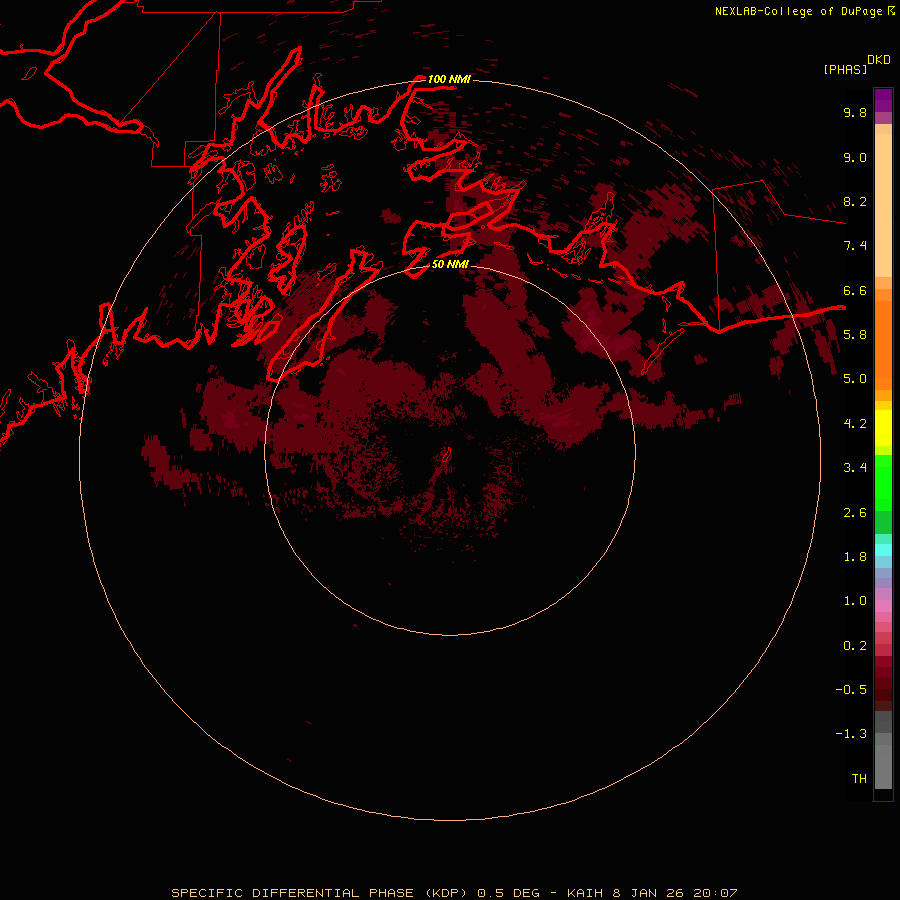Click the cyan color band near 1.8
This screenshot has height=900, width=900.
pyautogui.click(x=883, y=550)
